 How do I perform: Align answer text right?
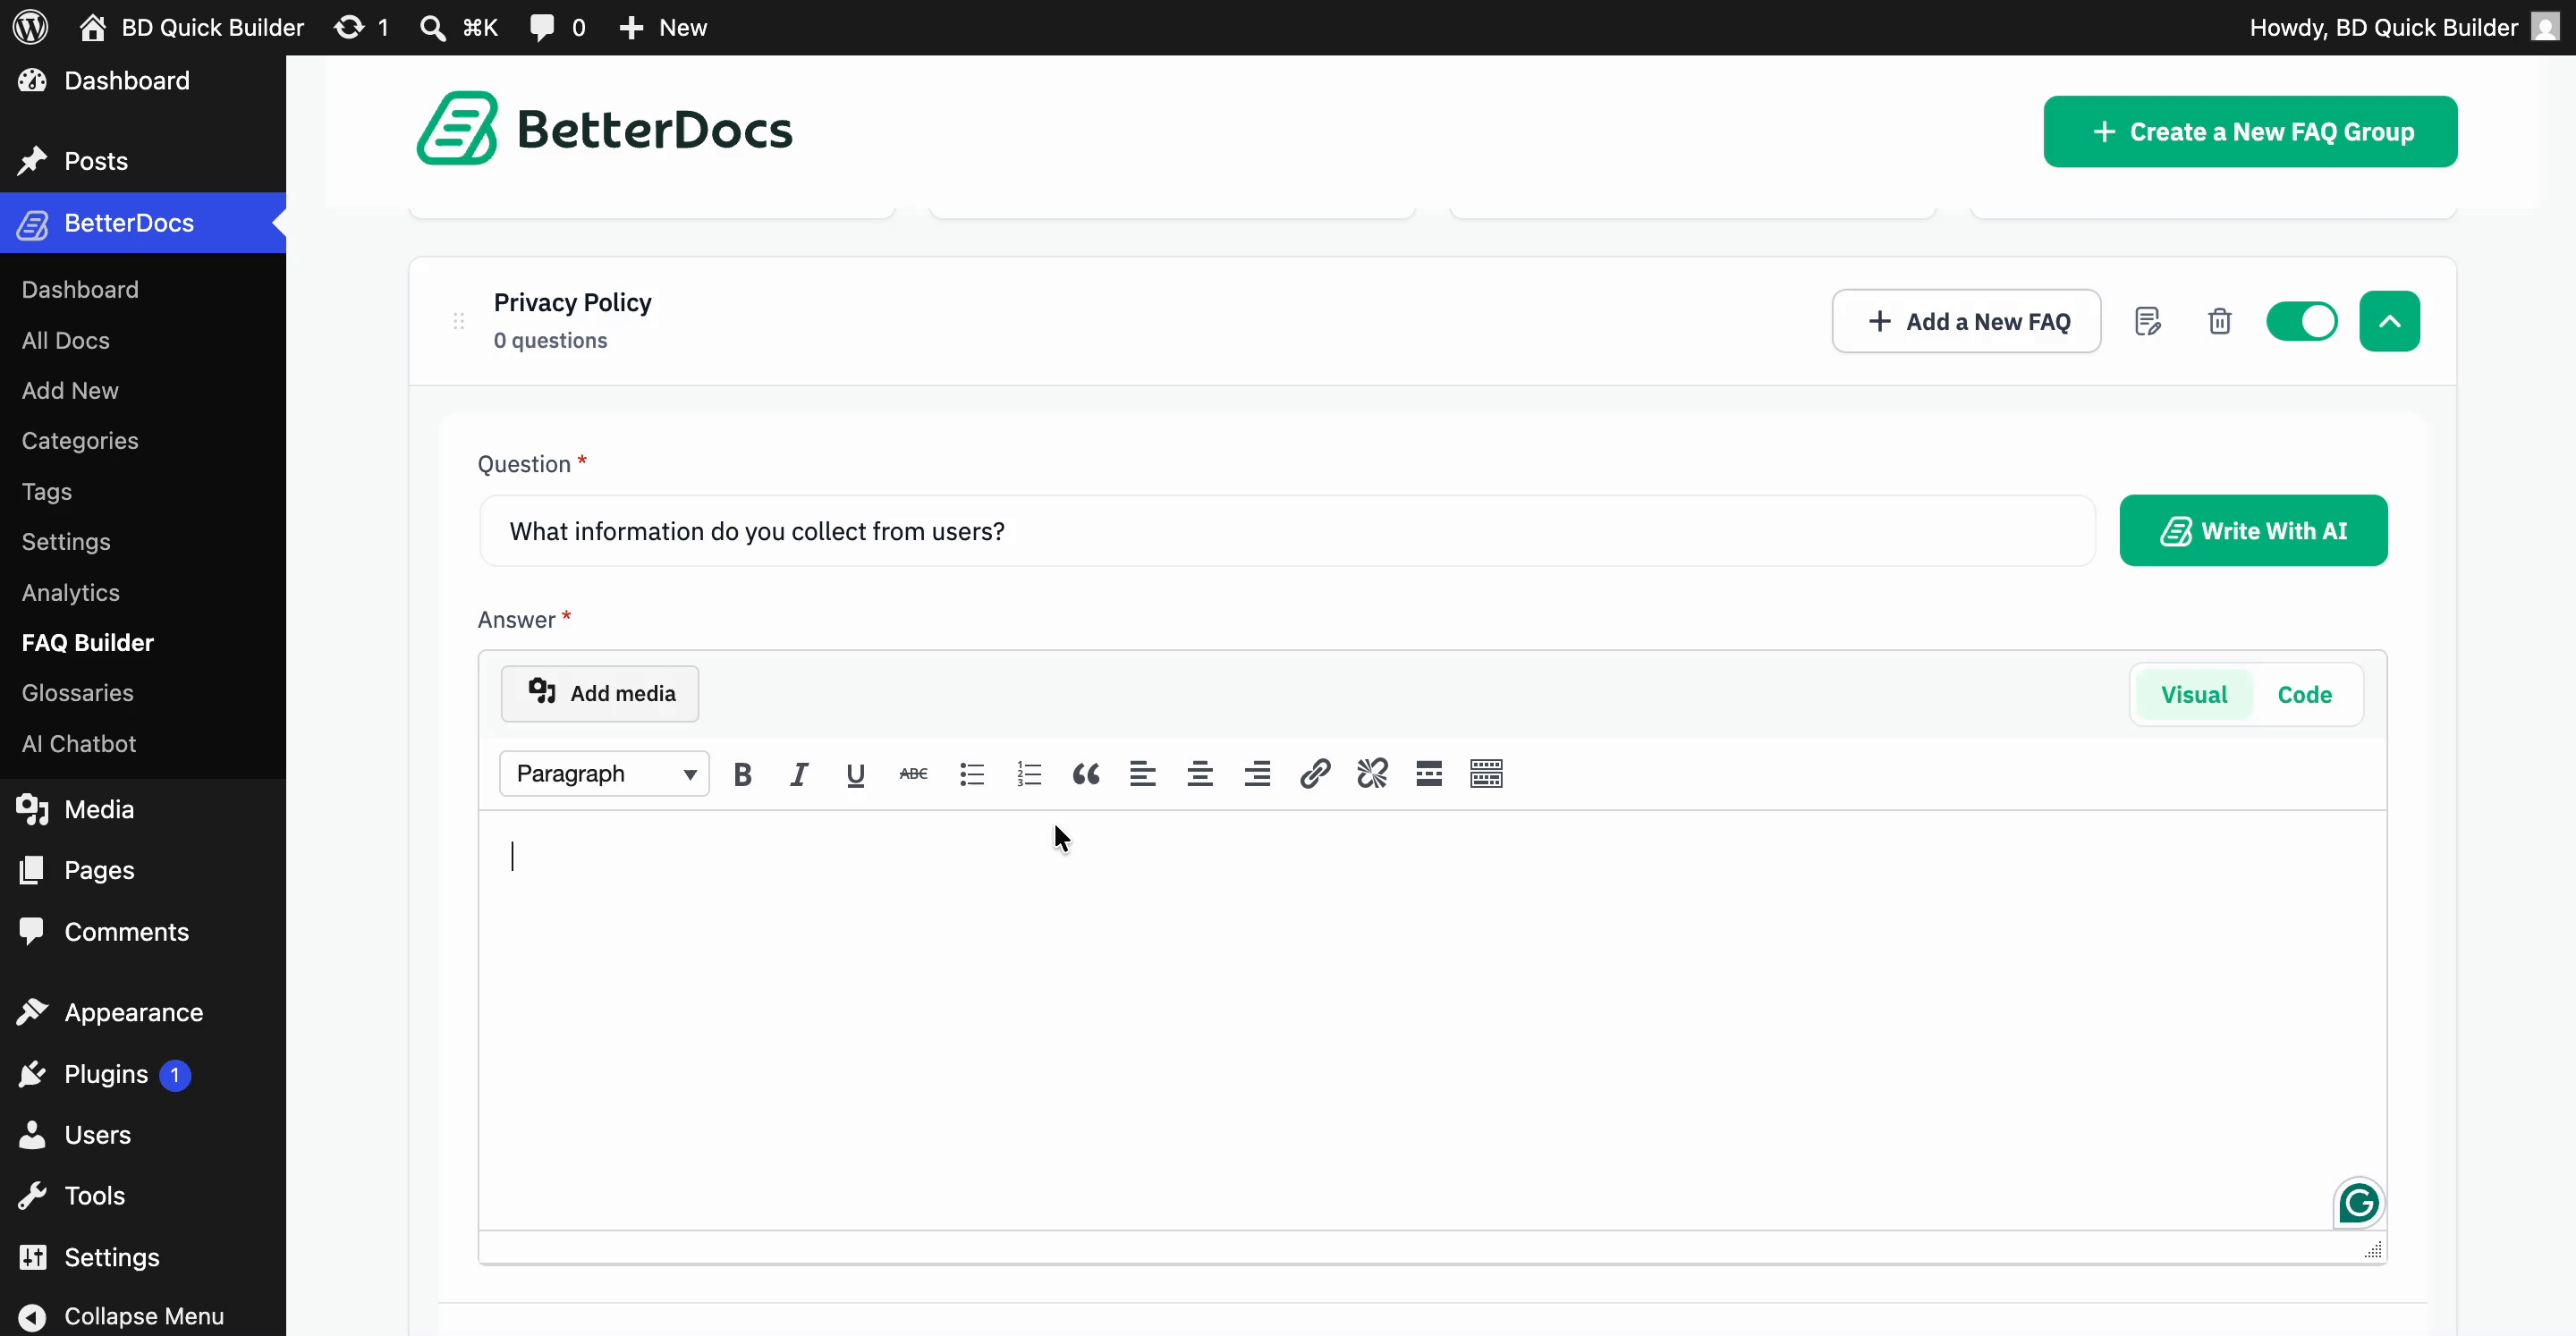[1257, 774]
